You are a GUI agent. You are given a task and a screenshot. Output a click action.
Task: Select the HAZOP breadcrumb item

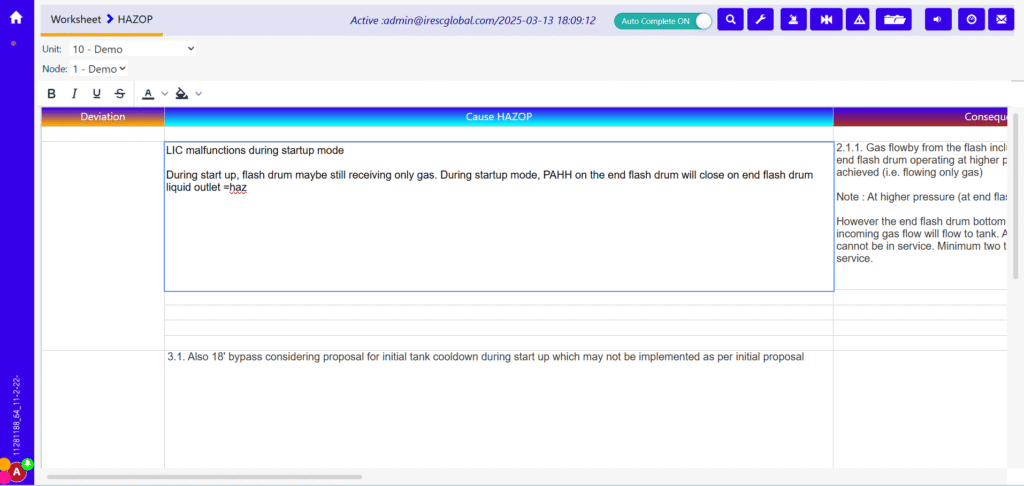135,20
